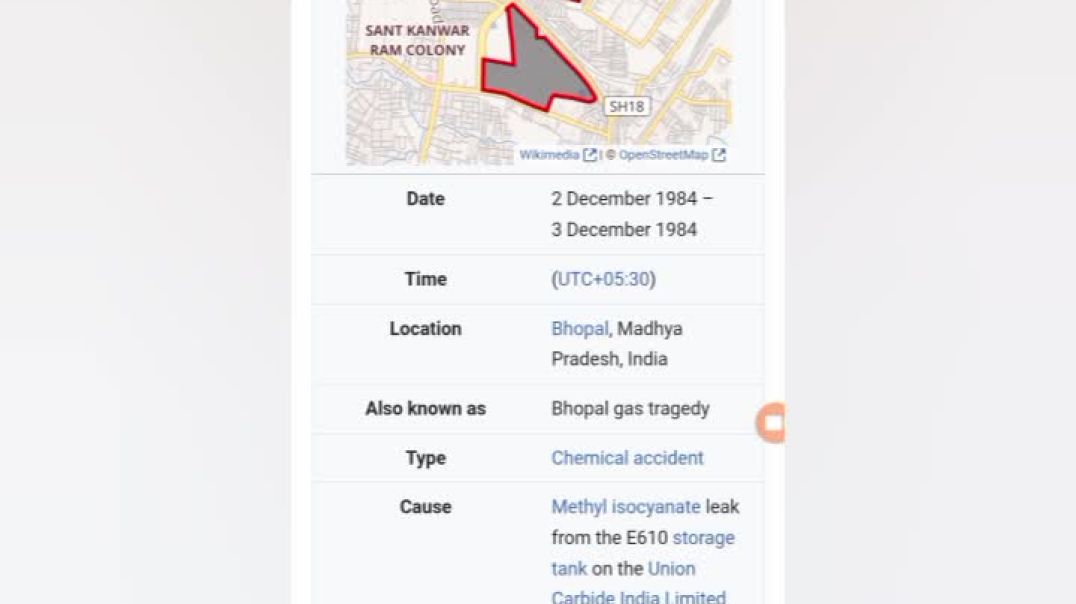Click the Wikimedia attribution link
Image resolution: width=1076 pixels, height=604 pixels.
[x=550, y=155]
